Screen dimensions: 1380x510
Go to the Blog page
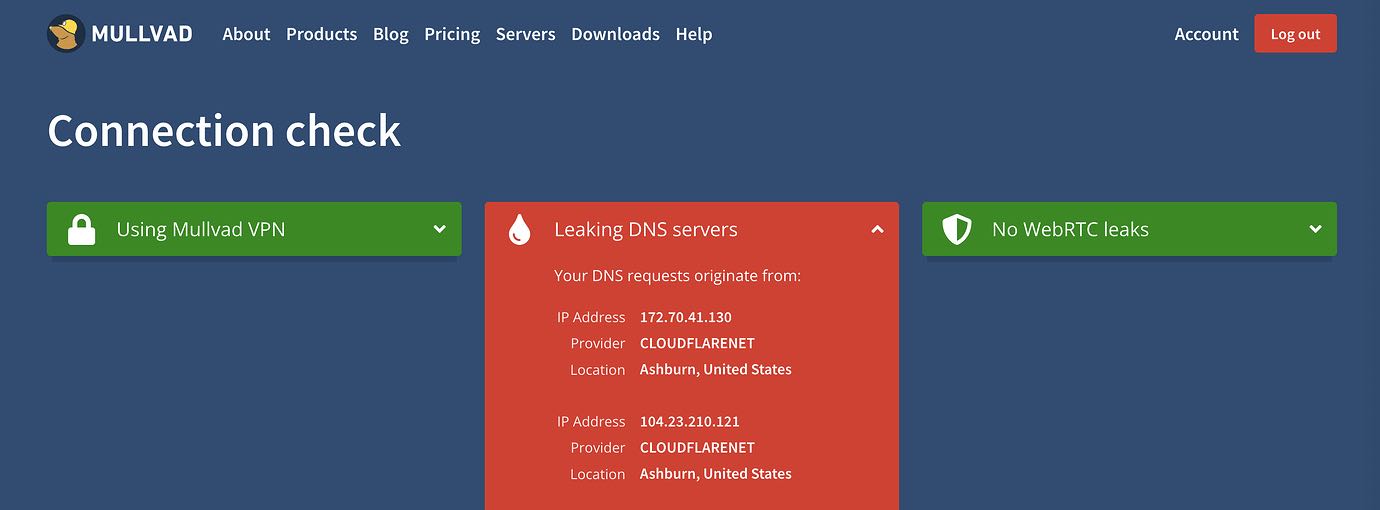390,34
